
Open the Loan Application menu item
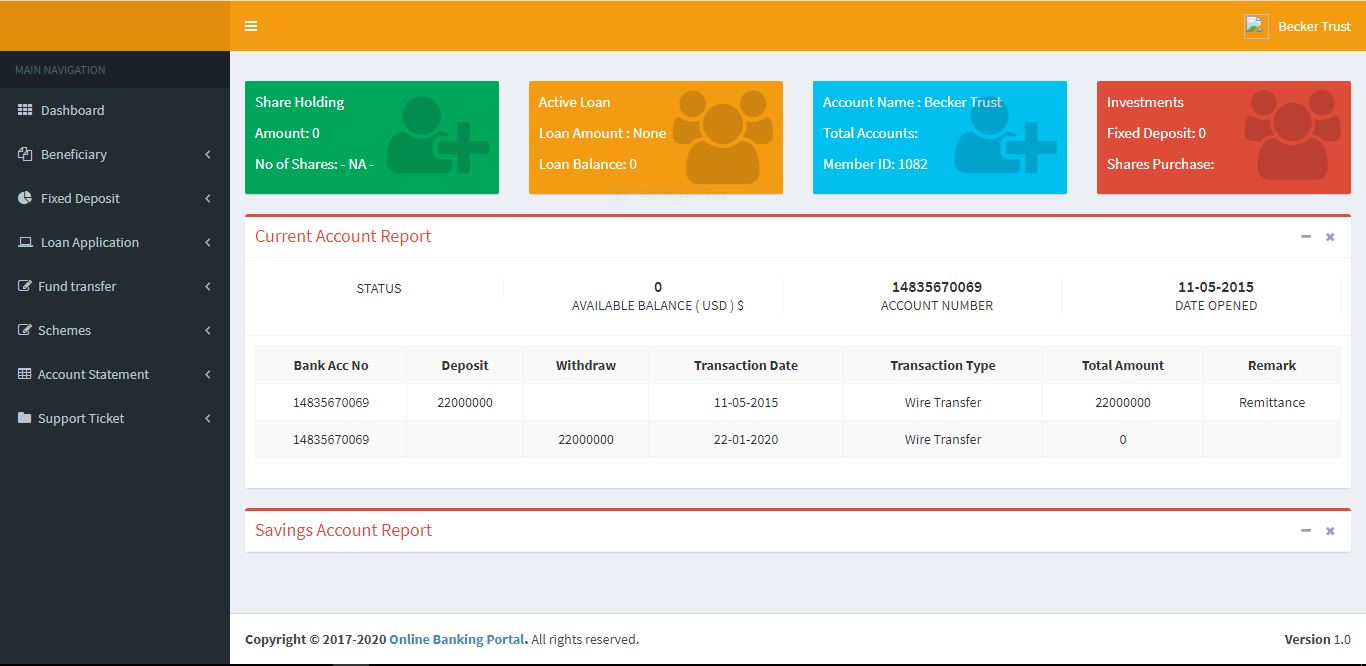[x=115, y=242]
